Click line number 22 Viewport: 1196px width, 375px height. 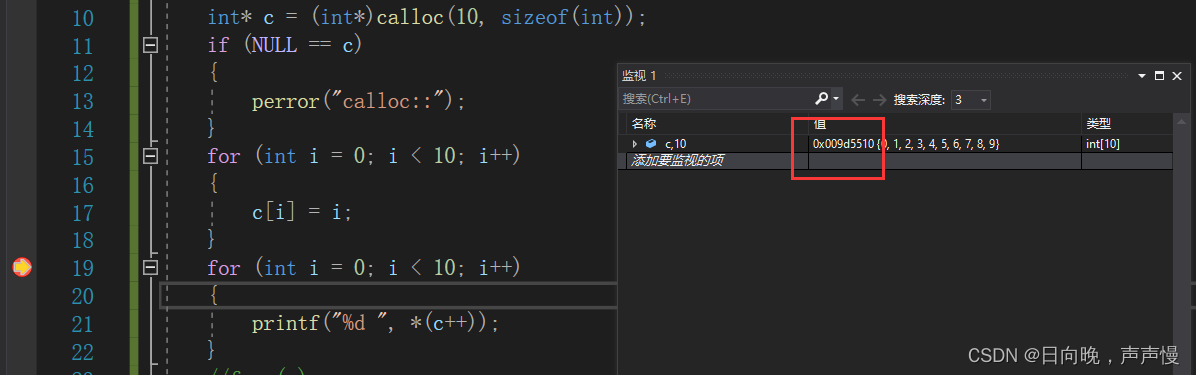[82, 352]
